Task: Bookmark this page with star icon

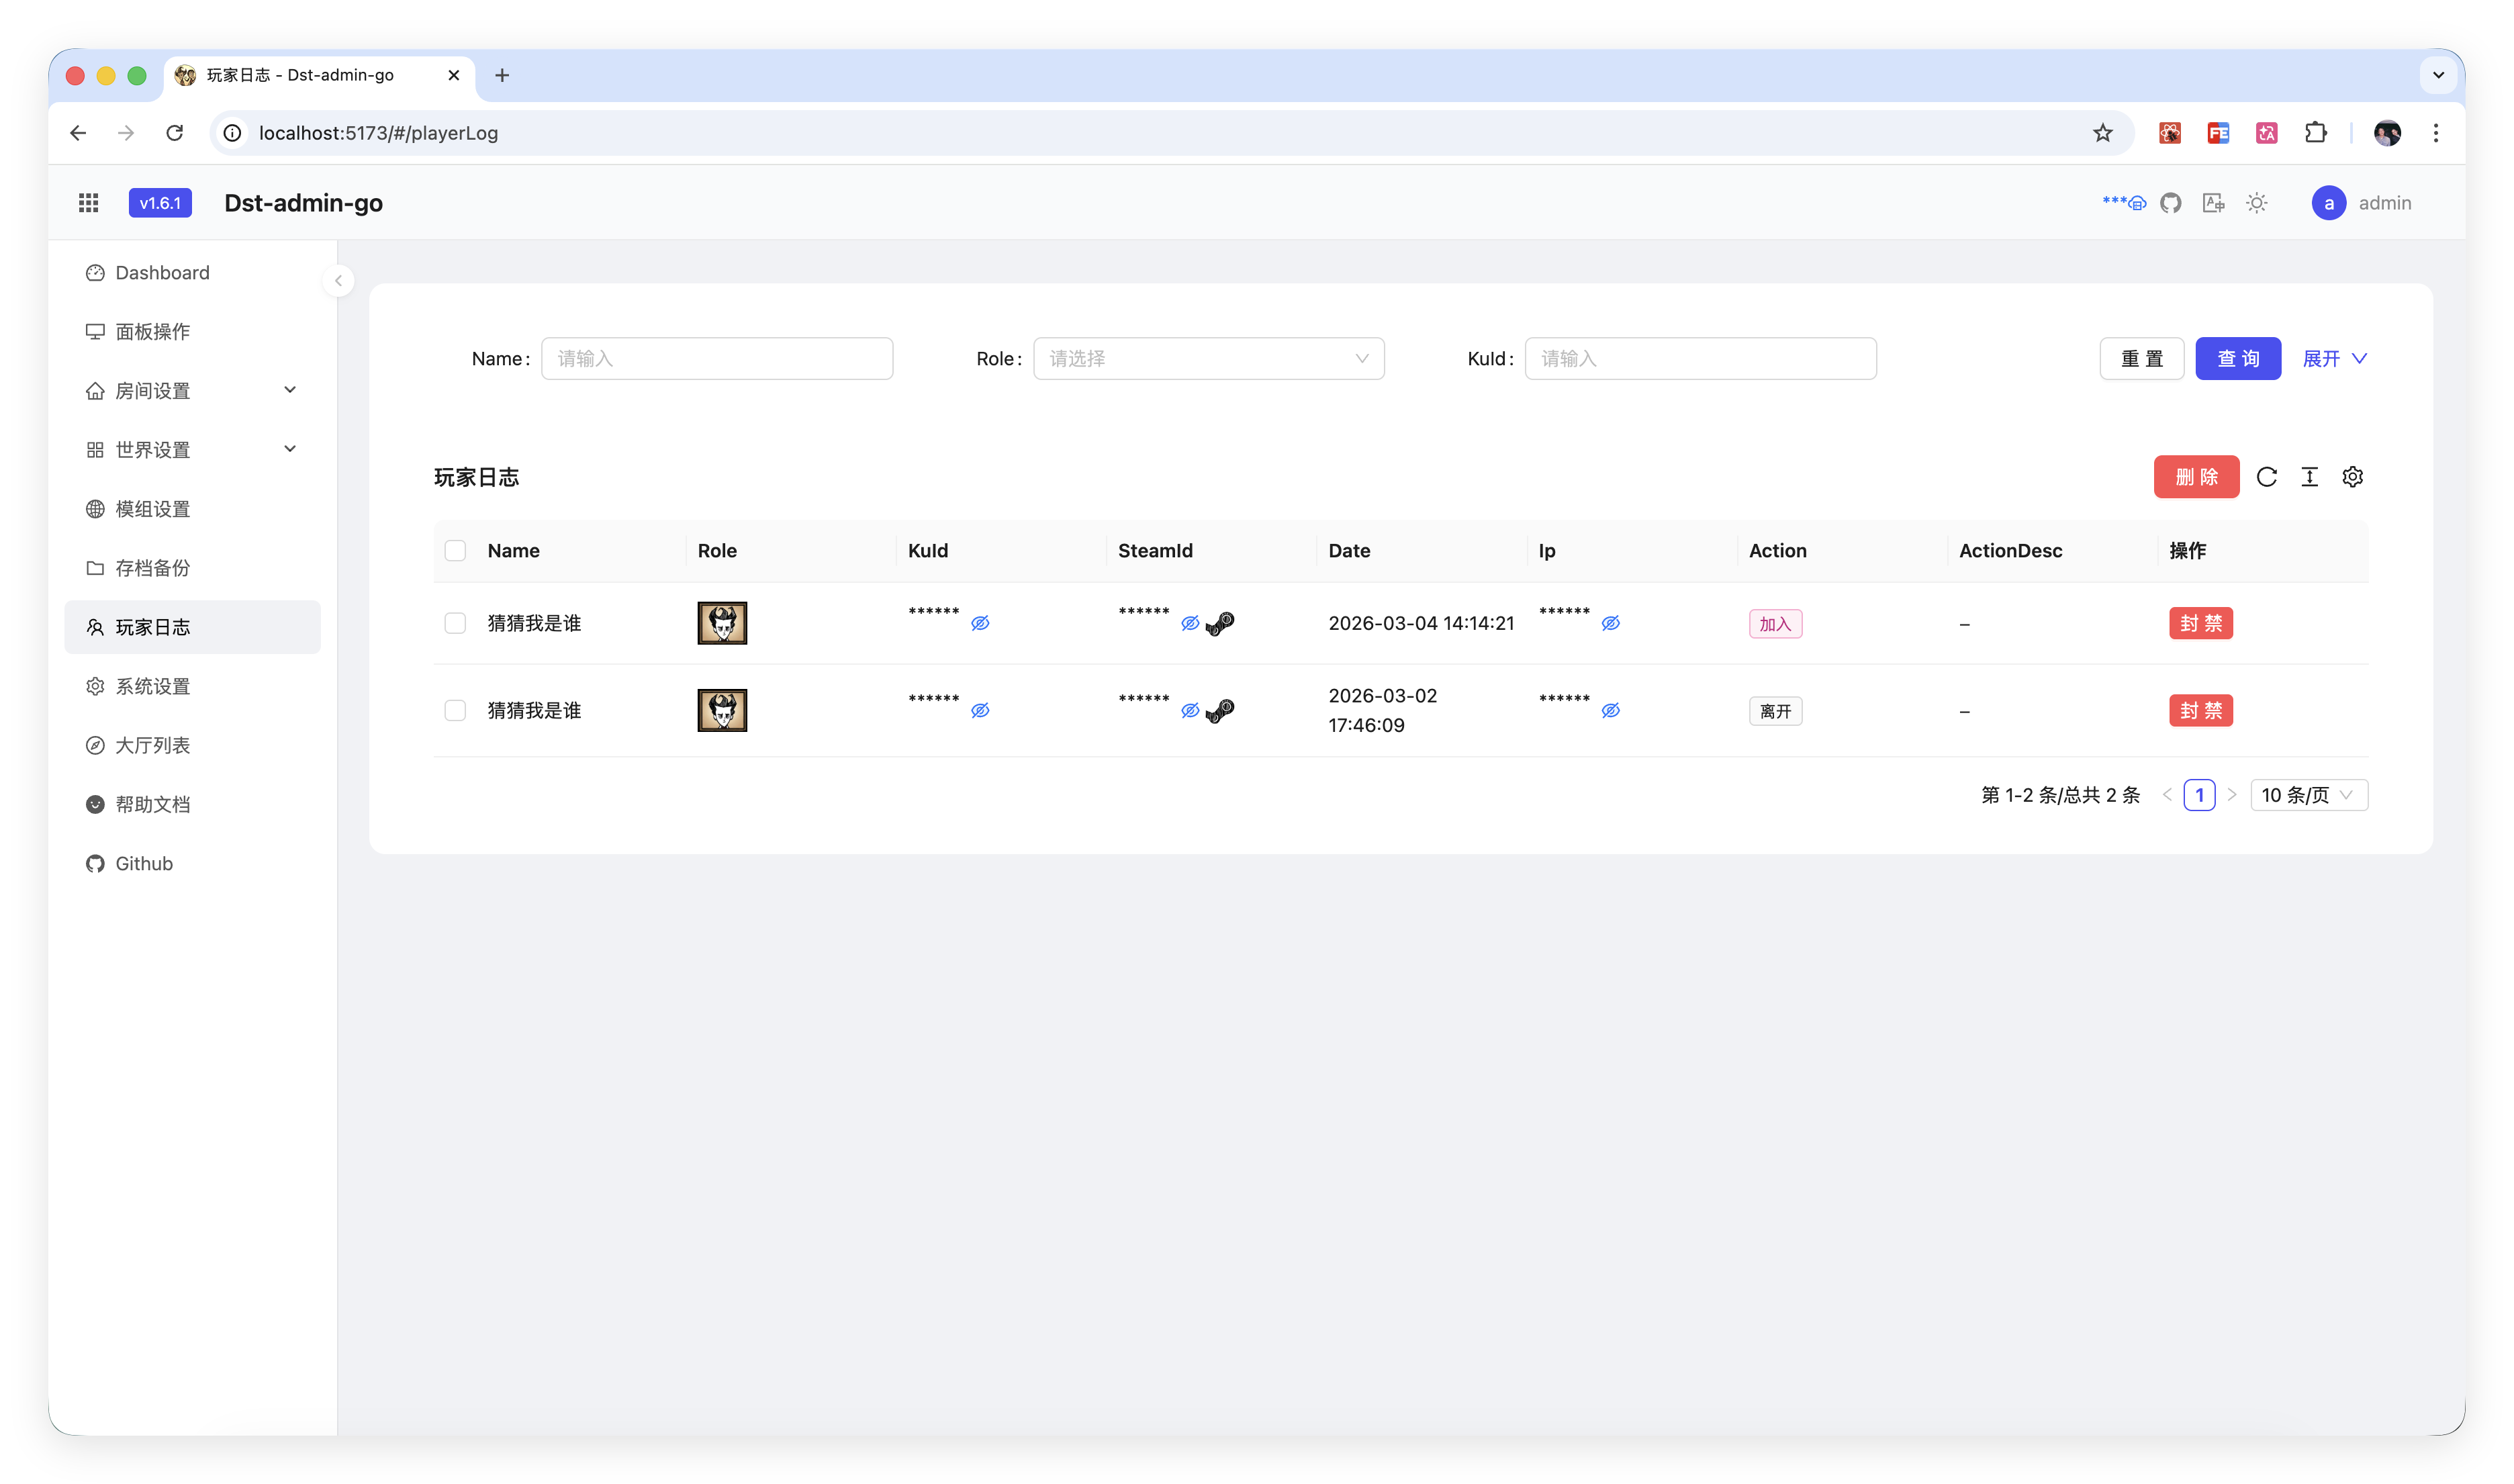Action: [x=2102, y=133]
